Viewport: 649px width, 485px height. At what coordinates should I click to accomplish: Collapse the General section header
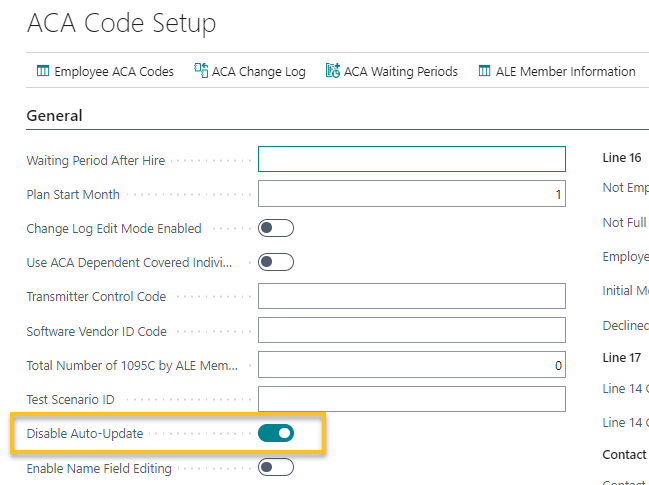[54, 115]
